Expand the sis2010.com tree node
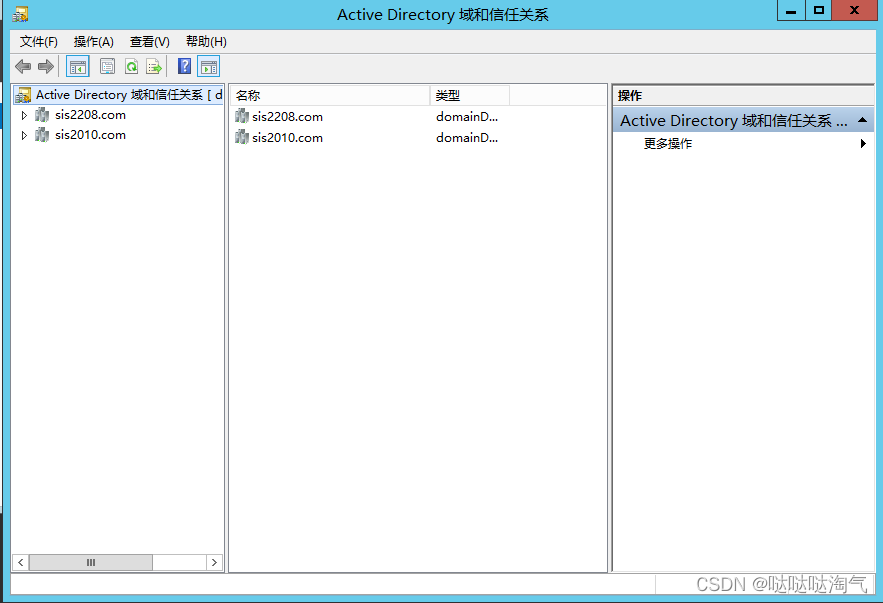The height and width of the screenshot is (603, 883). pyautogui.click(x=24, y=136)
